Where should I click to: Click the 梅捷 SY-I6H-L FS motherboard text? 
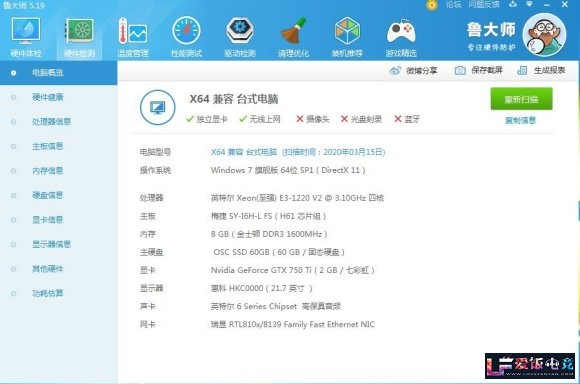pos(268,216)
